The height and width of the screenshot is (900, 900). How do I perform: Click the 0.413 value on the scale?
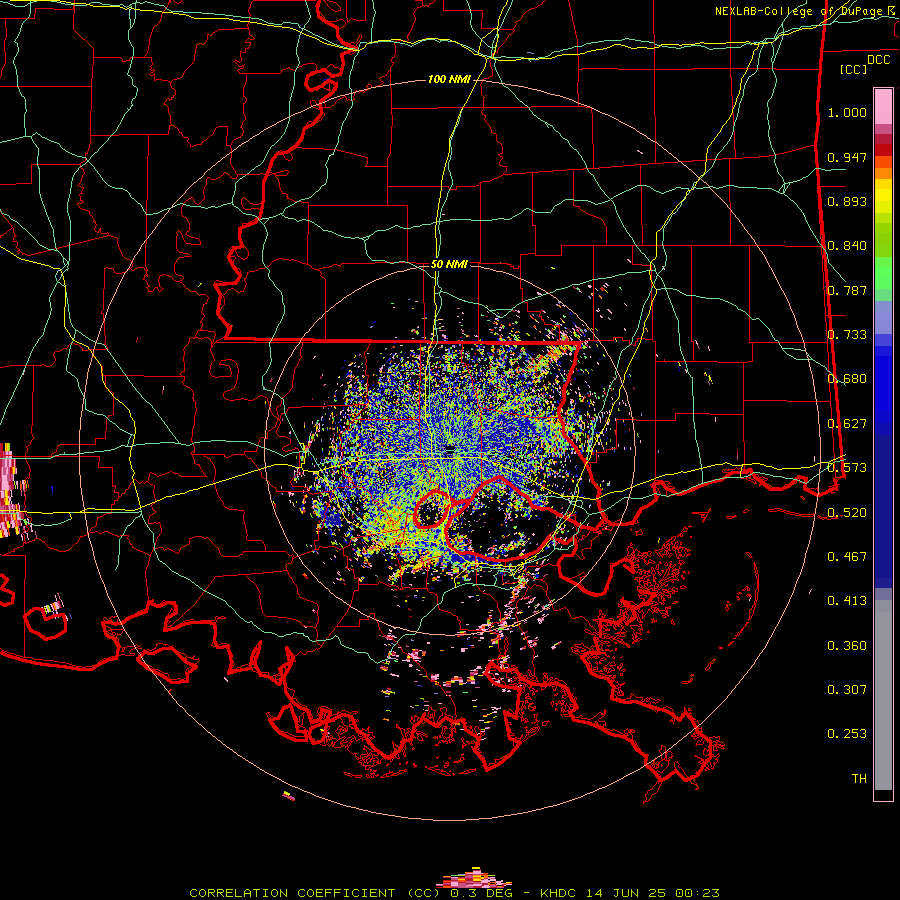pos(847,601)
